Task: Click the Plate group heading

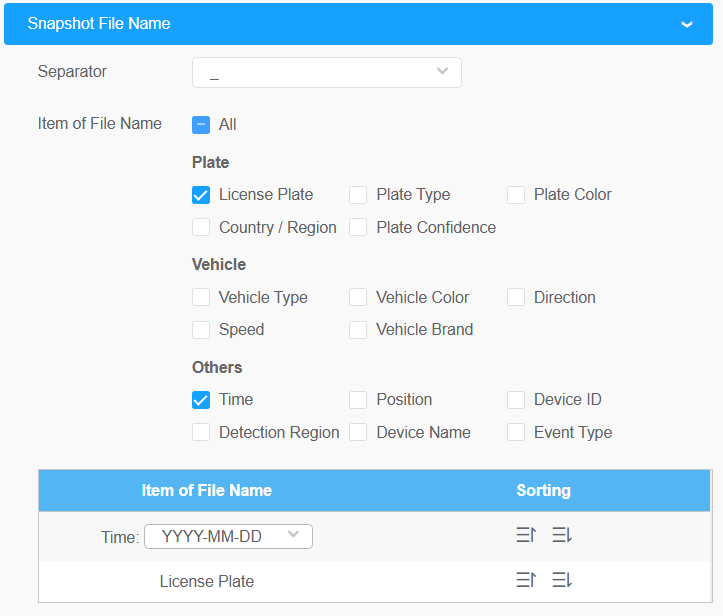Action: tap(210, 162)
